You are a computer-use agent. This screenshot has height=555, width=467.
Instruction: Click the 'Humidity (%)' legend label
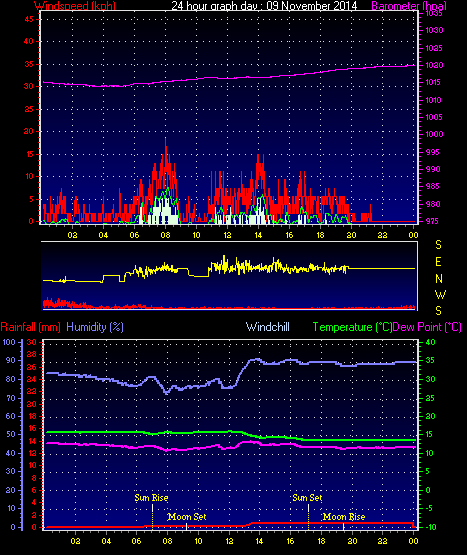click(95, 327)
